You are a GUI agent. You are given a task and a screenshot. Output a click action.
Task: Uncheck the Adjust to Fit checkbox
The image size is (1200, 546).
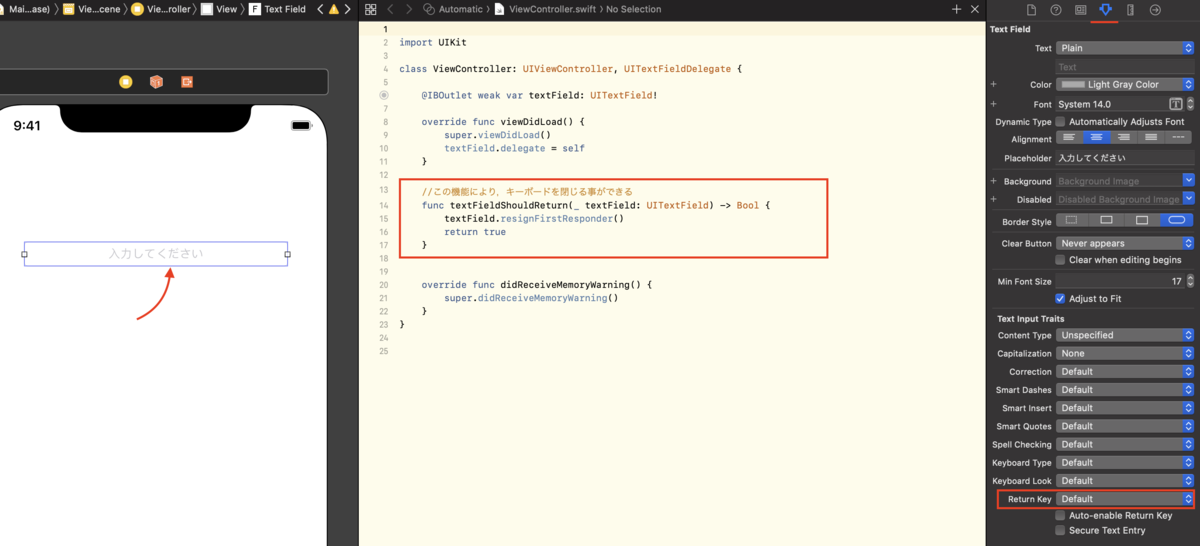click(x=1061, y=299)
